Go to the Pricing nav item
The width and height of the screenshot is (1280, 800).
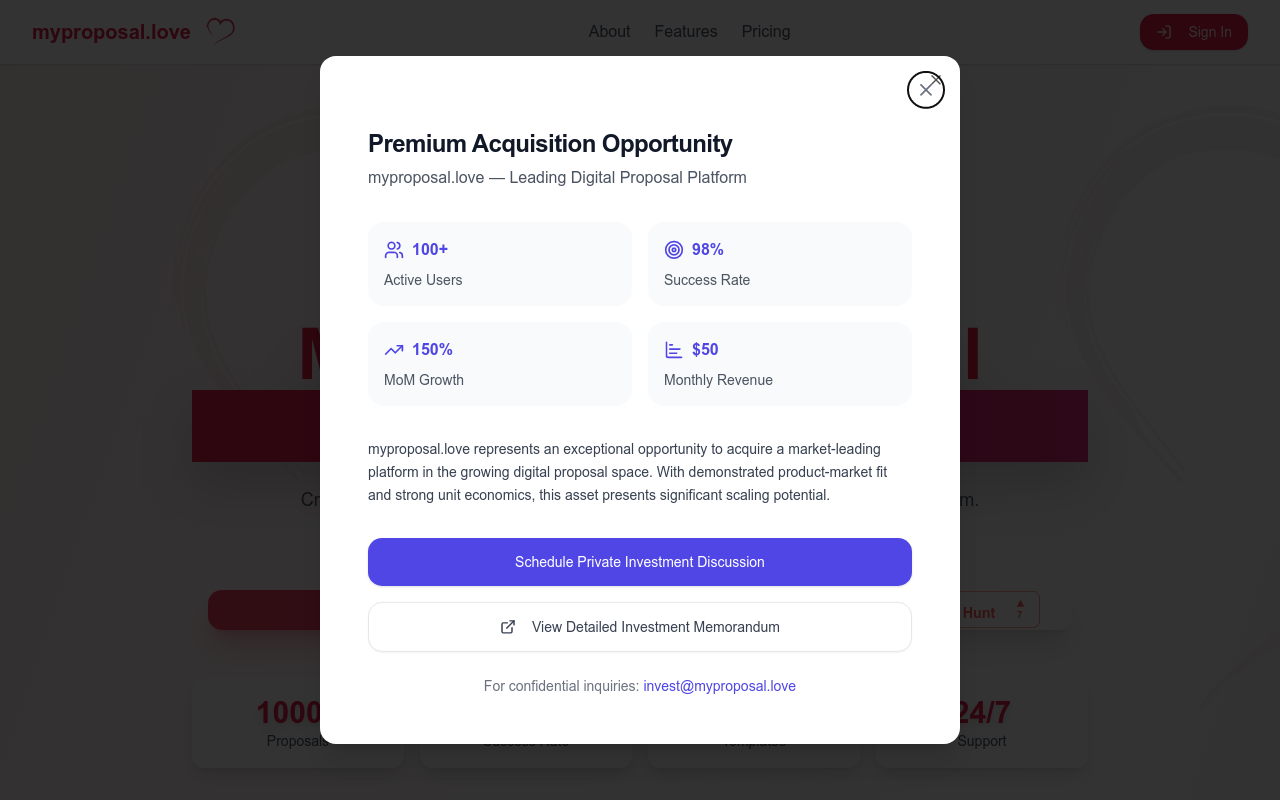tap(766, 31)
